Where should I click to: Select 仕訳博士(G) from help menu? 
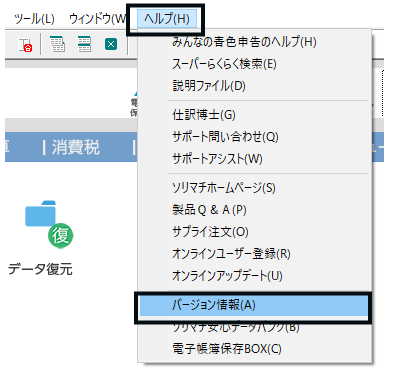[255, 115]
